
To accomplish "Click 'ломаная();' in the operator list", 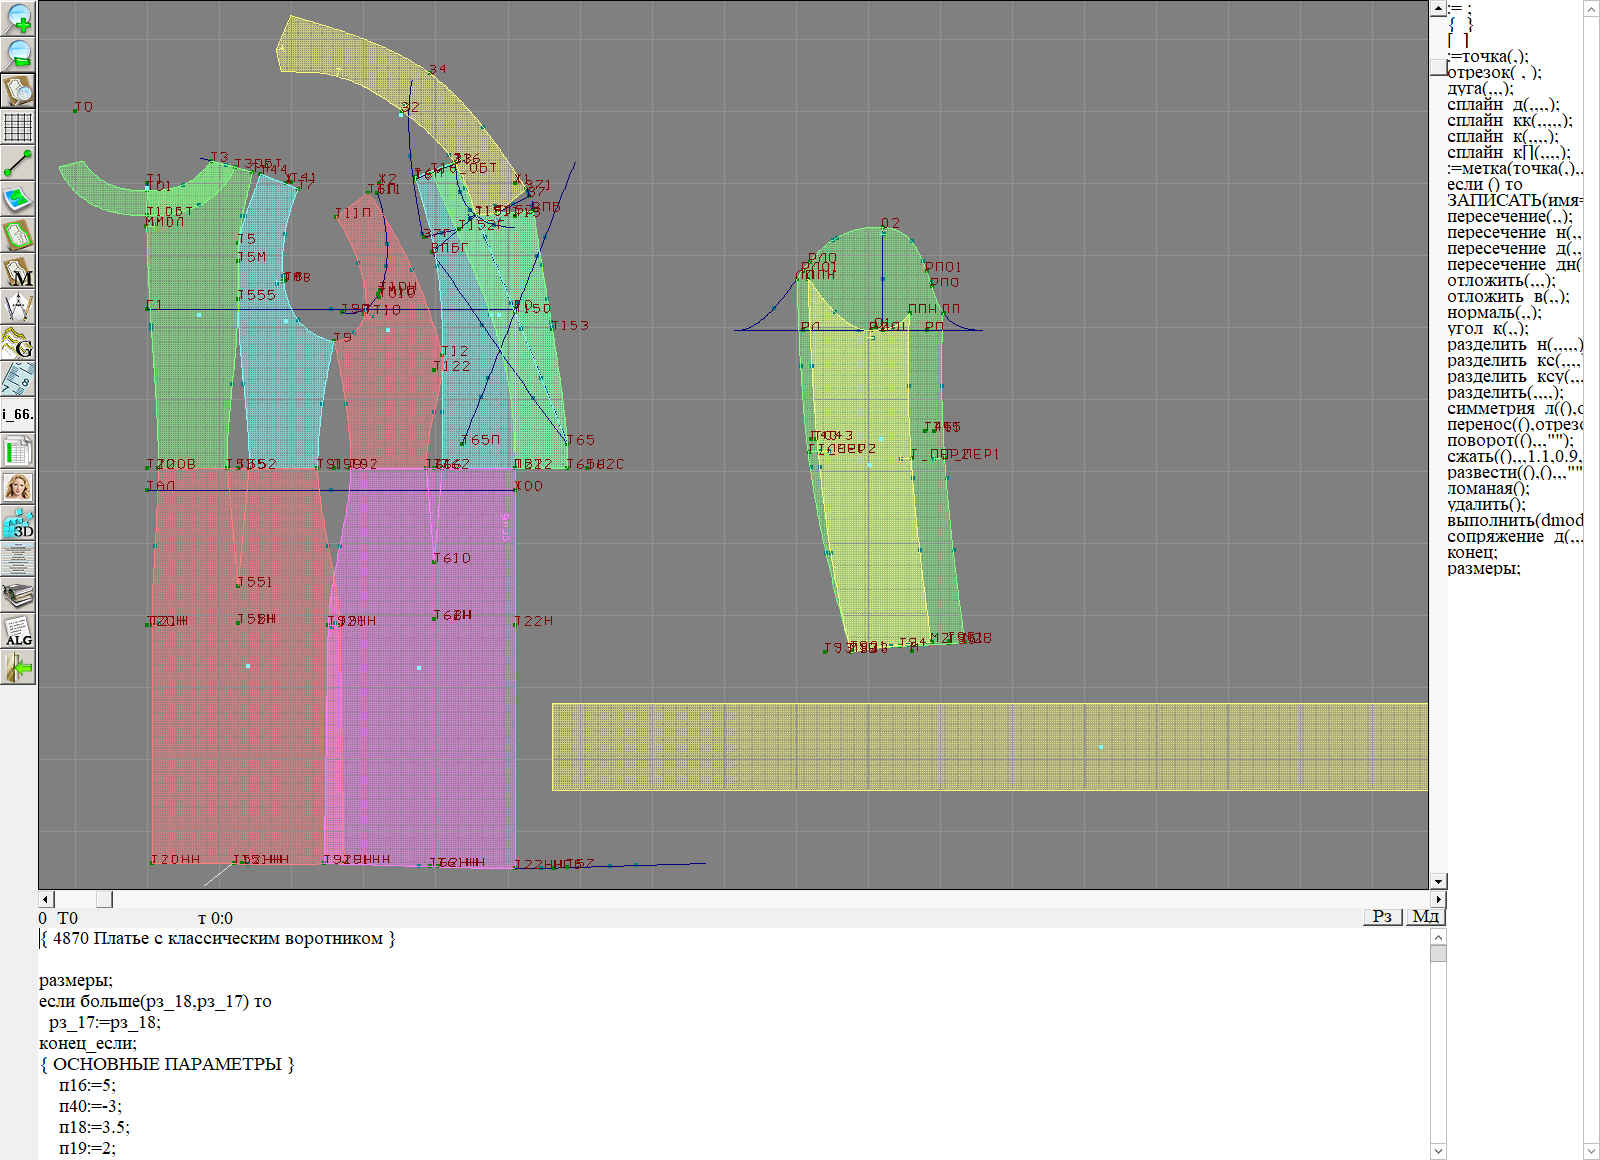I will (1488, 489).
